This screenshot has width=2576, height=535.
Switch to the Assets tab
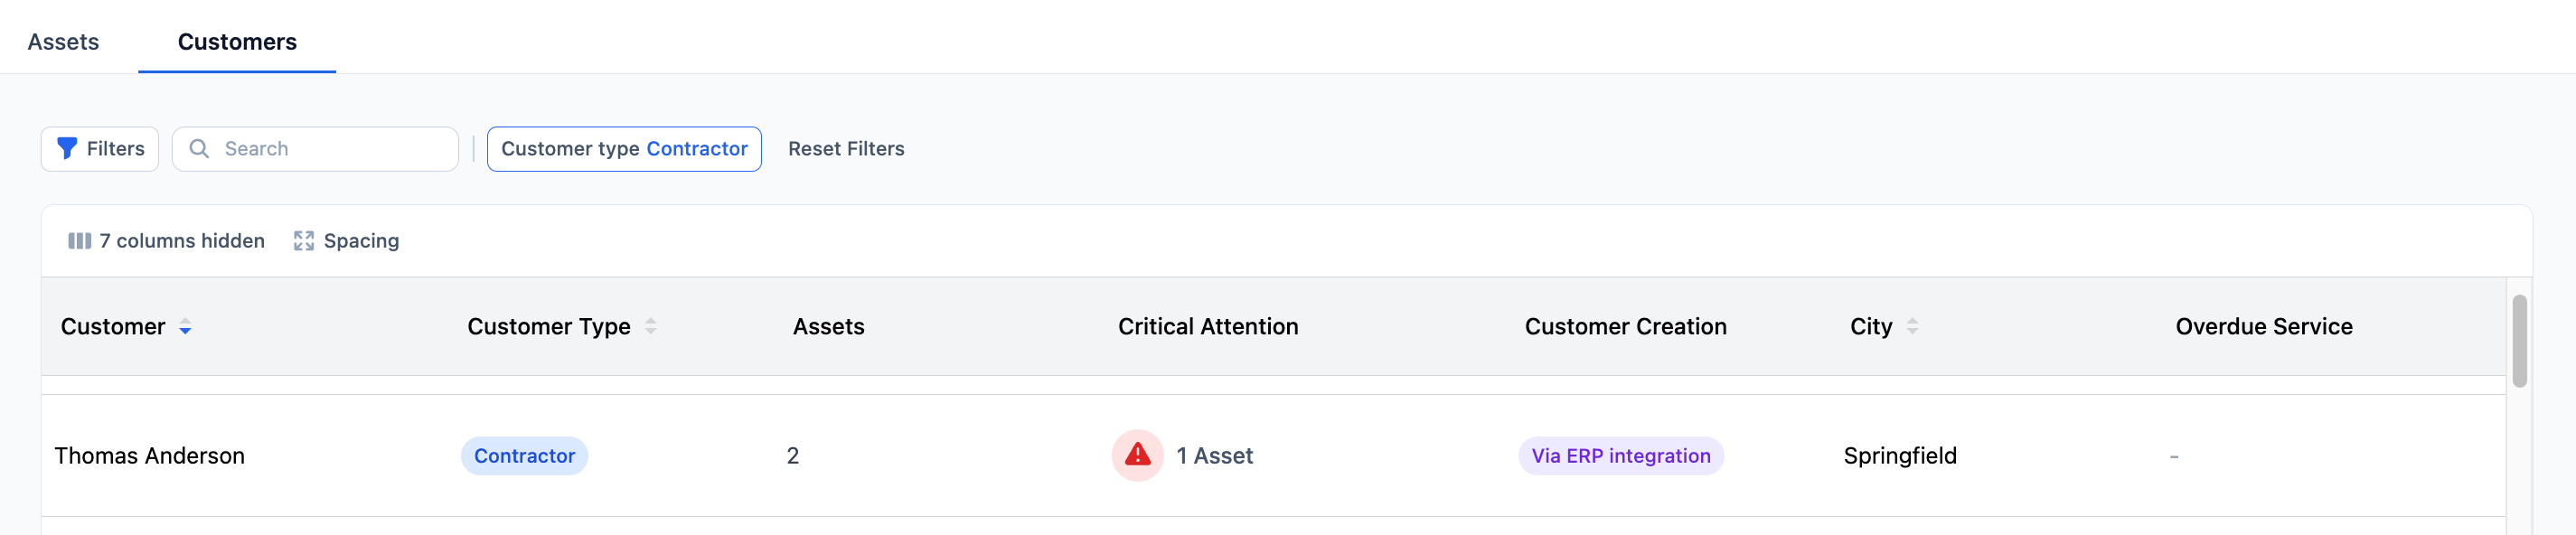coord(63,42)
